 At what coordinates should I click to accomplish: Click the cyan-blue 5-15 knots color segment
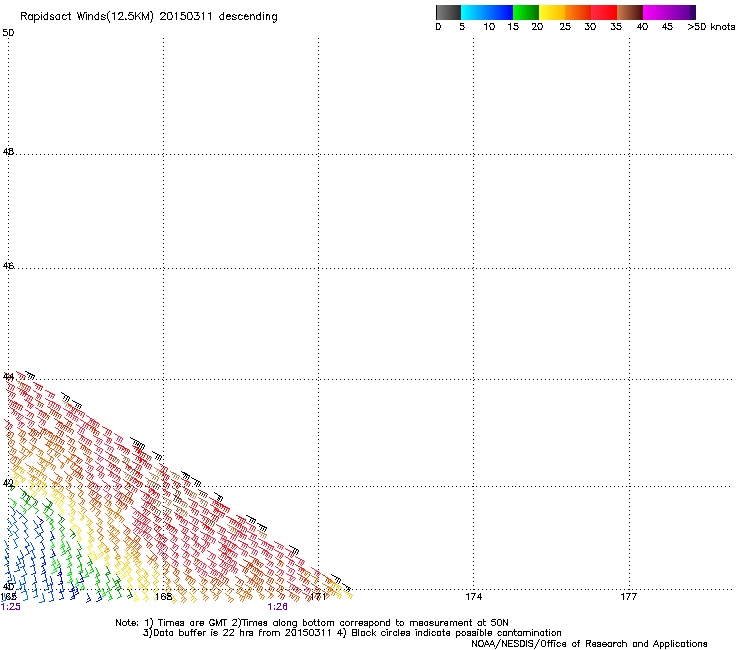[x=487, y=12]
